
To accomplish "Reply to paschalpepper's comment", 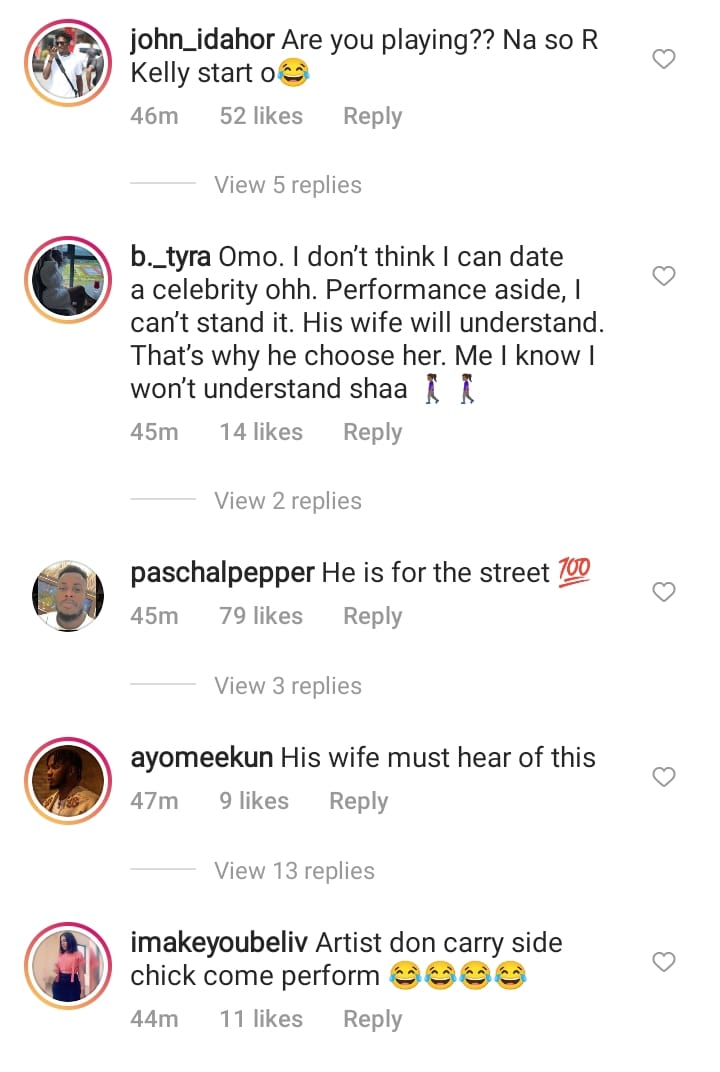I will (372, 616).
